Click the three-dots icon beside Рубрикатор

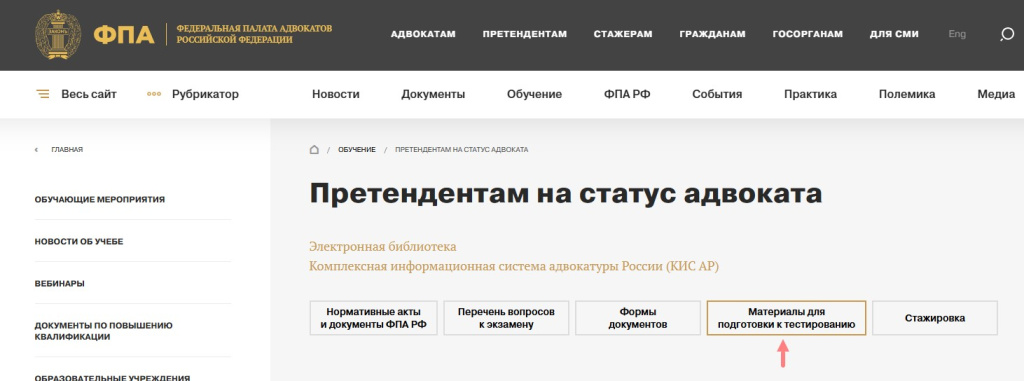(x=154, y=94)
